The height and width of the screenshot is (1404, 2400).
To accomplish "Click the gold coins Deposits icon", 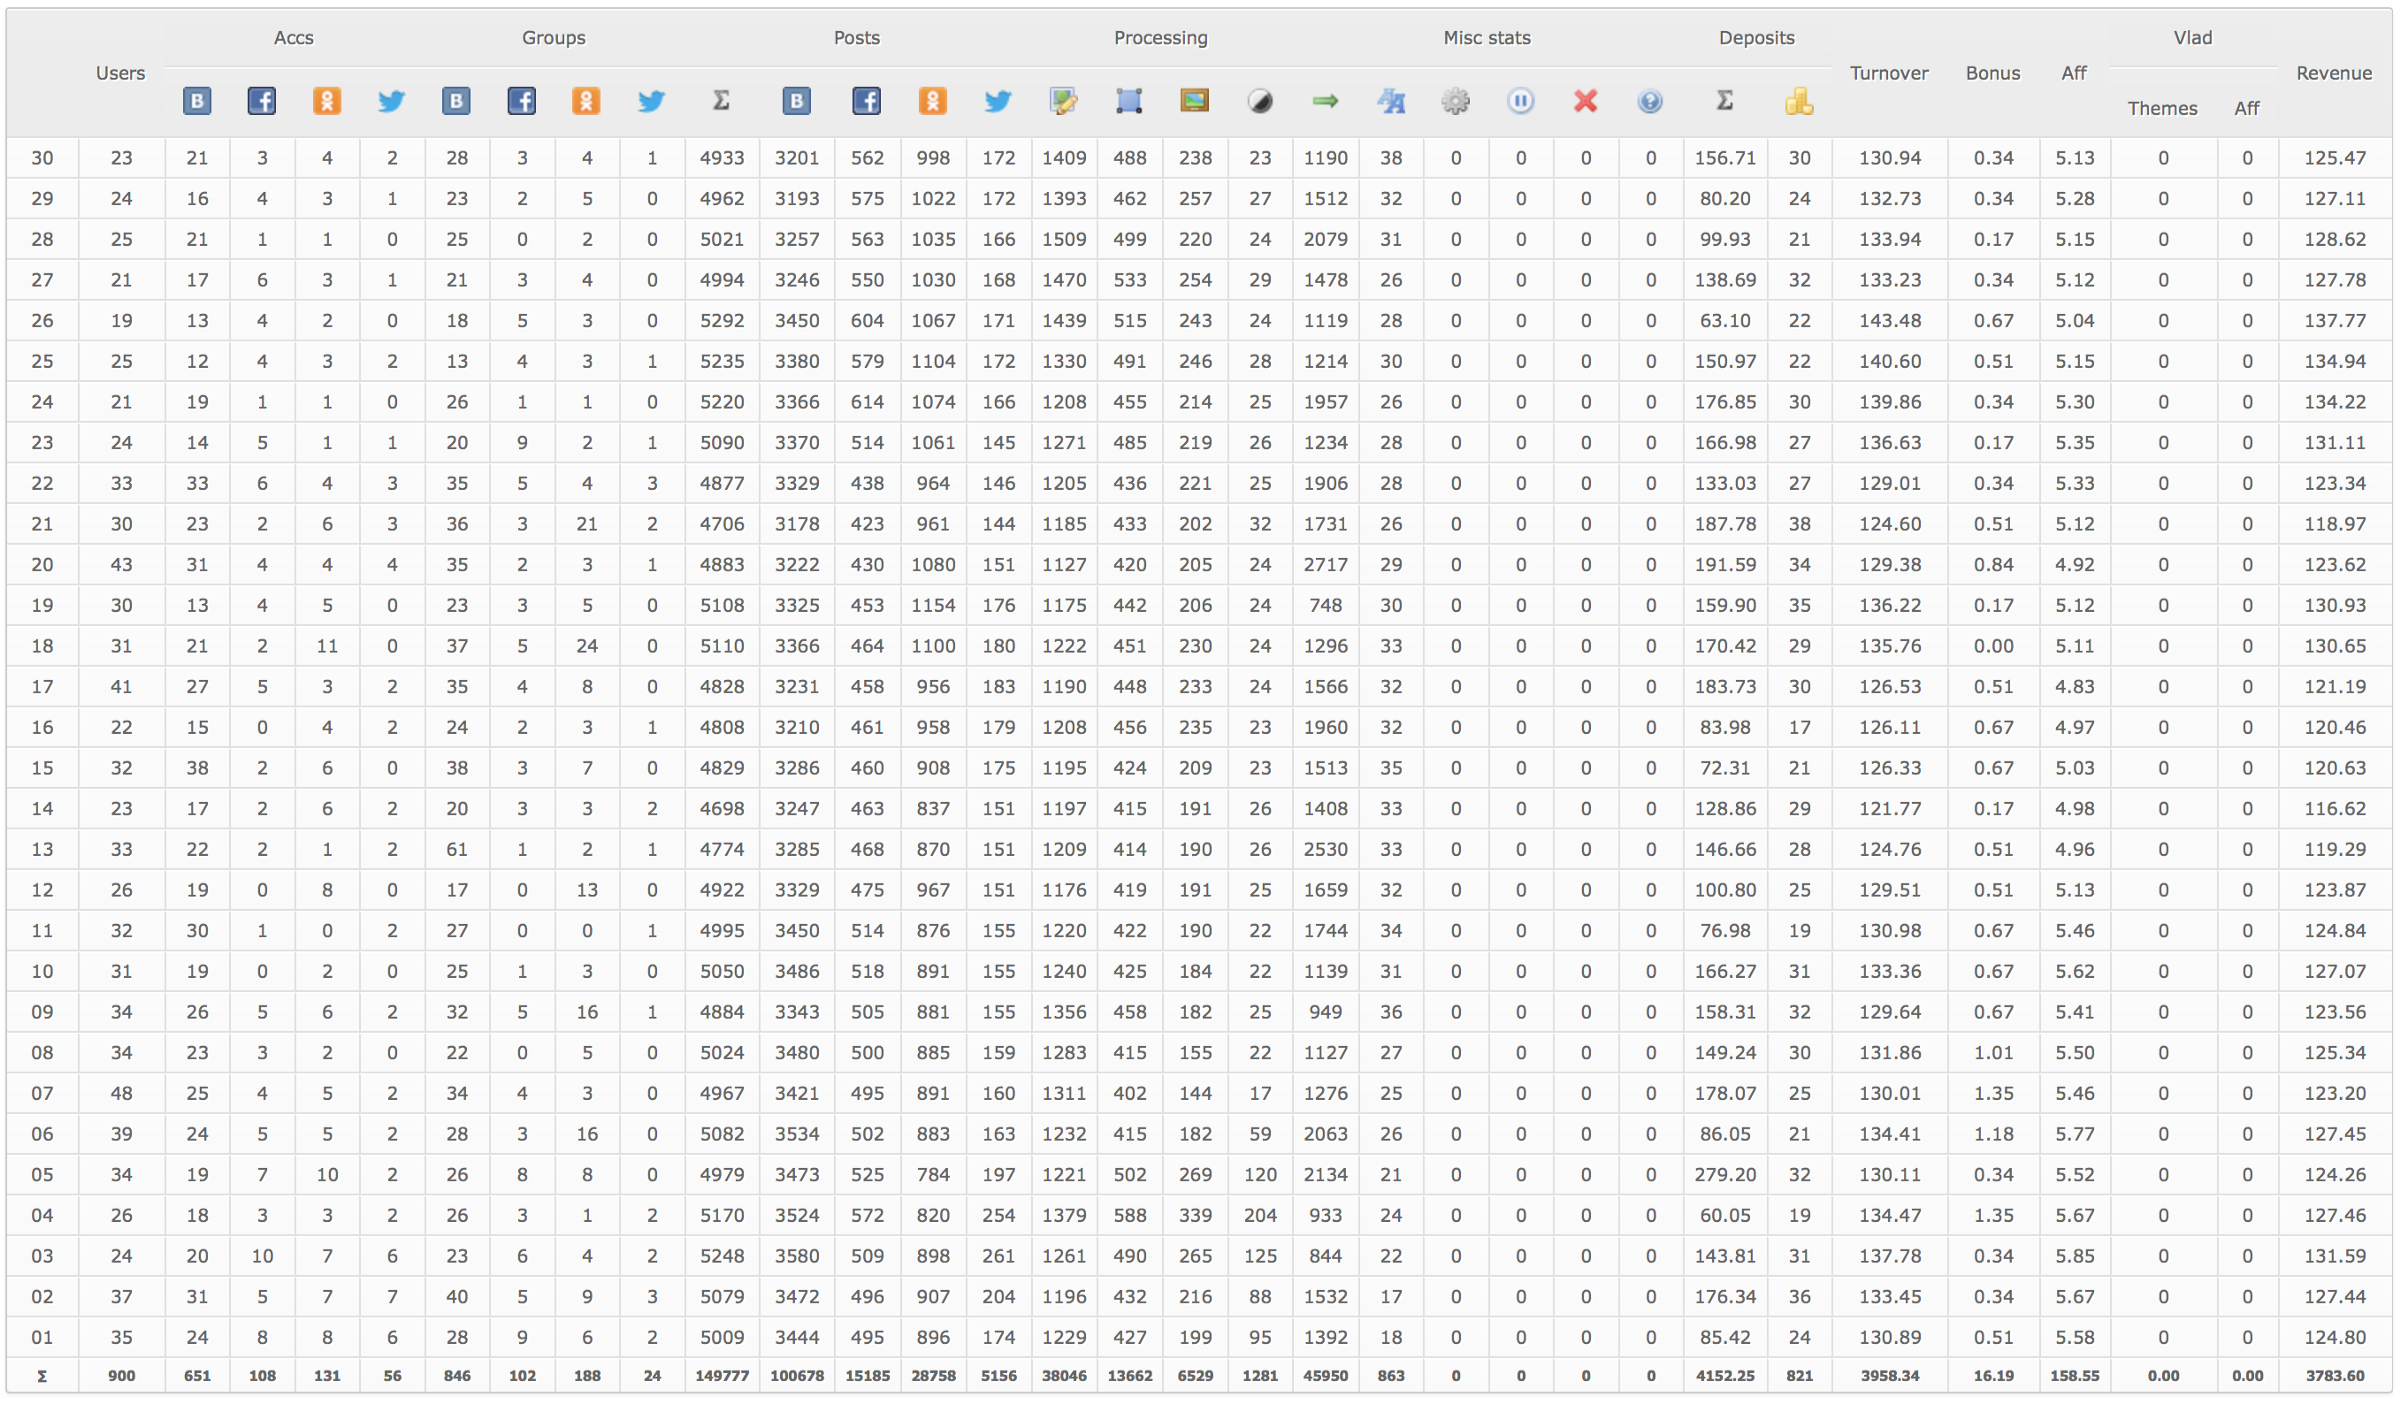I will 1798,101.
